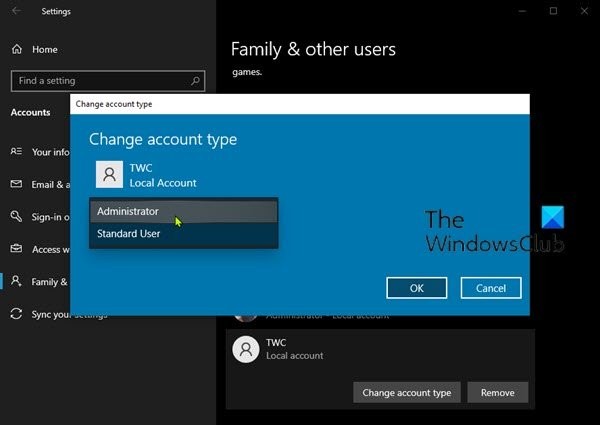
Task: Go back using the Settings back arrow
Action: pyautogui.click(x=16, y=11)
